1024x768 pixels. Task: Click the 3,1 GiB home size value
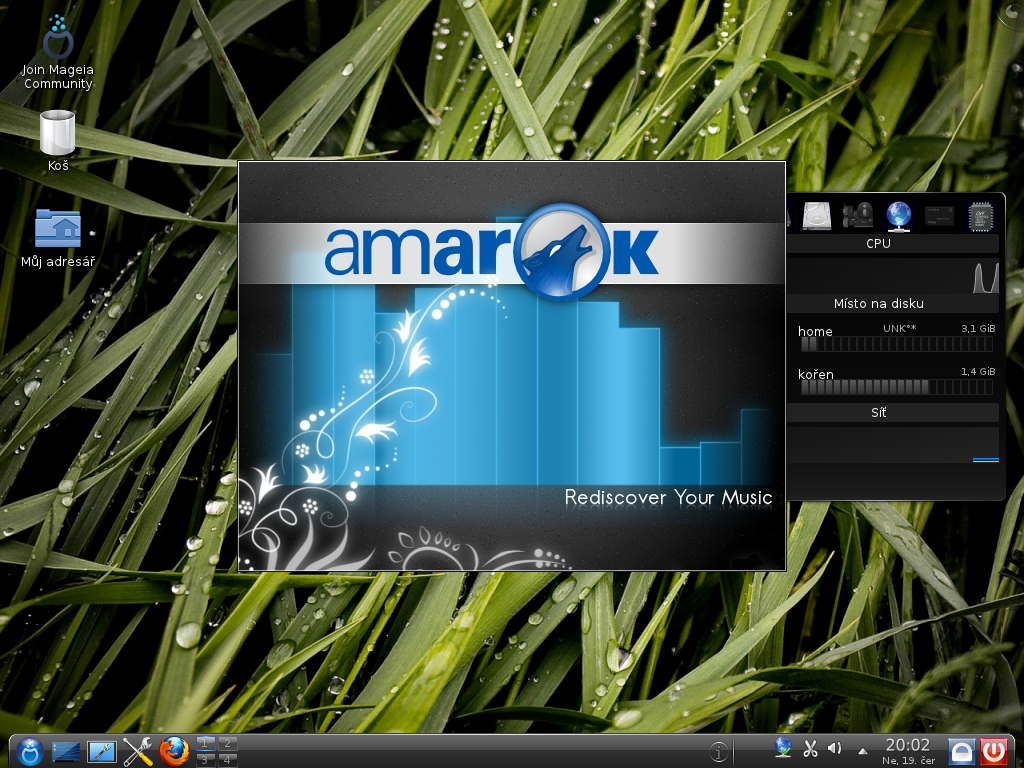[978, 328]
